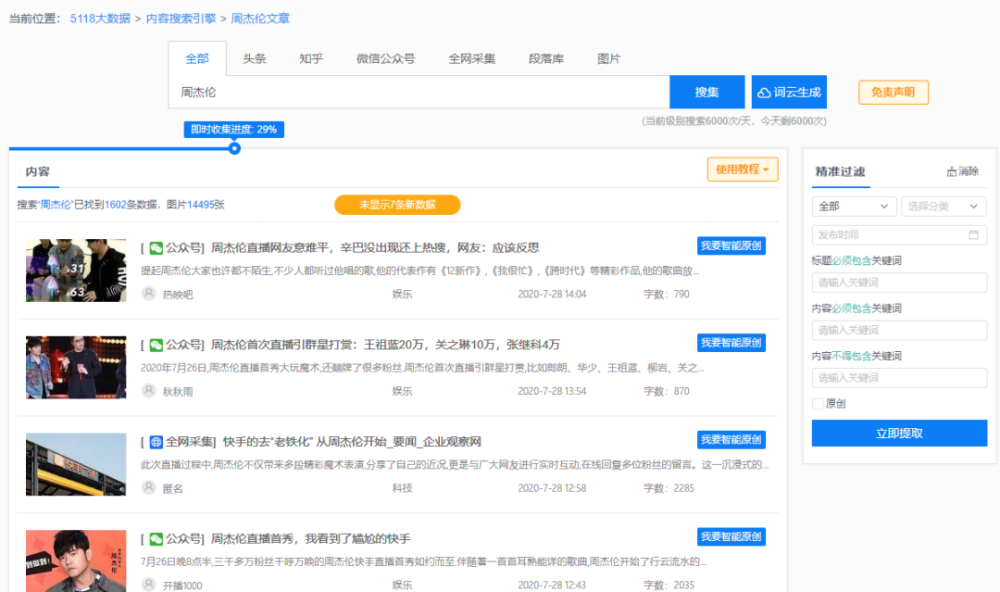
Task: Click 我要智能原创 for 周杰伦直播网友意难平 article
Action: tap(731, 246)
